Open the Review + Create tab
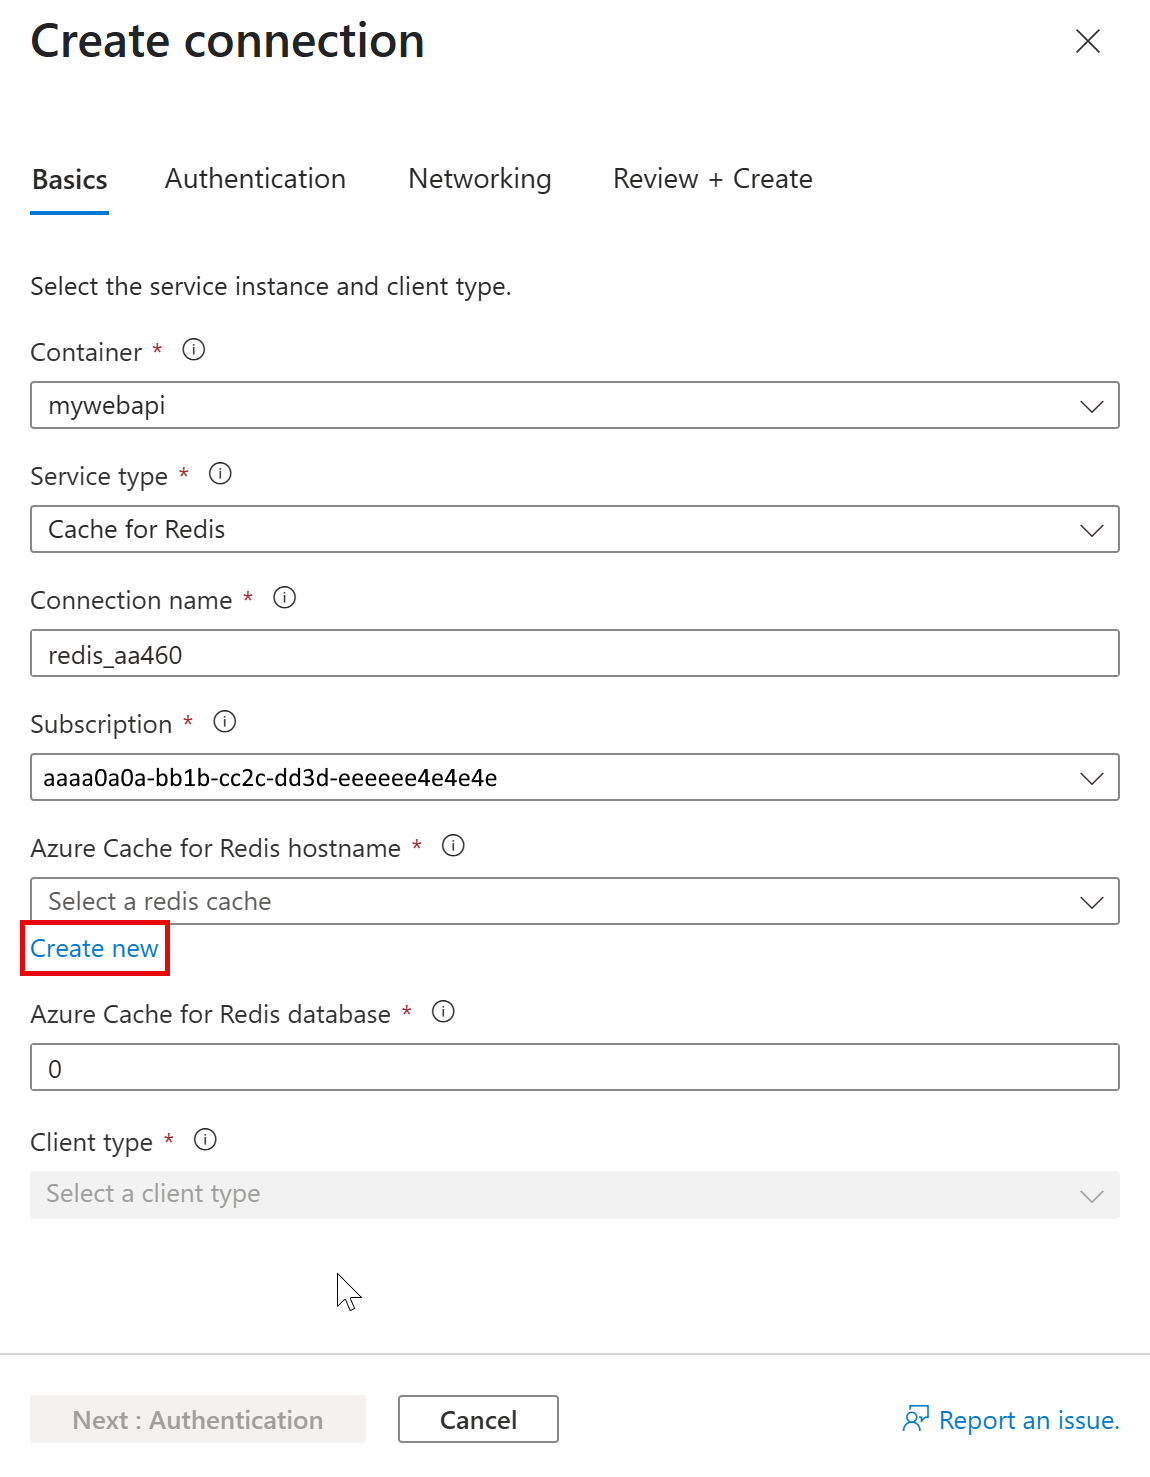This screenshot has height=1477, width=1150. point(712,179)
